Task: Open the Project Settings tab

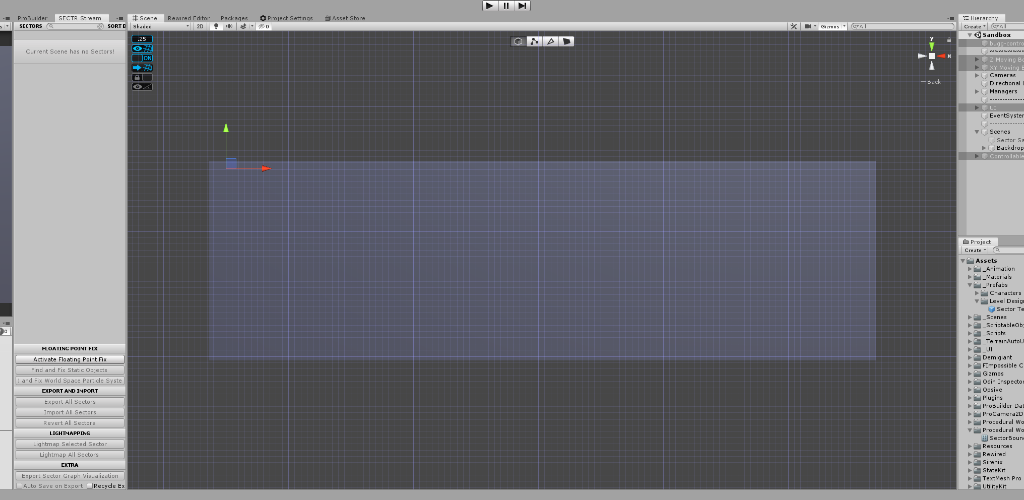Action: coord(286,18)
